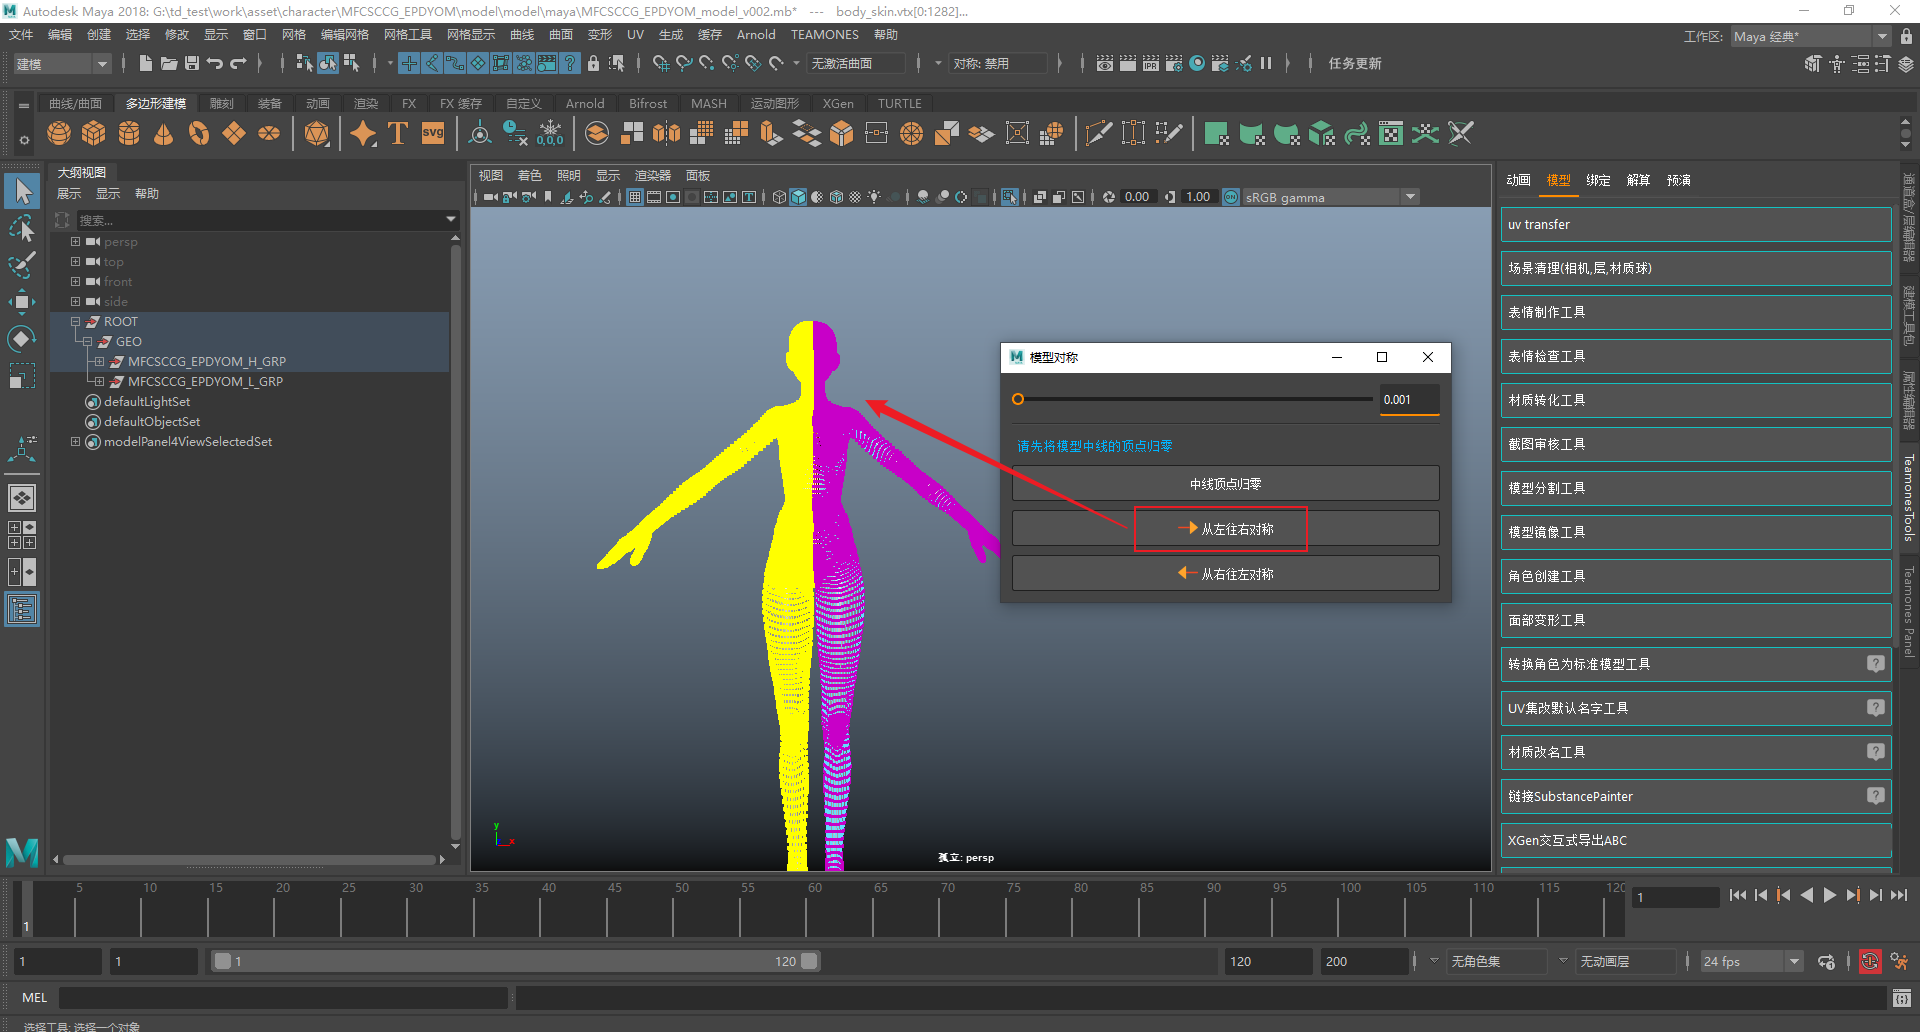Click the 从右往左对称 button
Viewport: 1920px width, 1032px height.
coord(1225,574)
